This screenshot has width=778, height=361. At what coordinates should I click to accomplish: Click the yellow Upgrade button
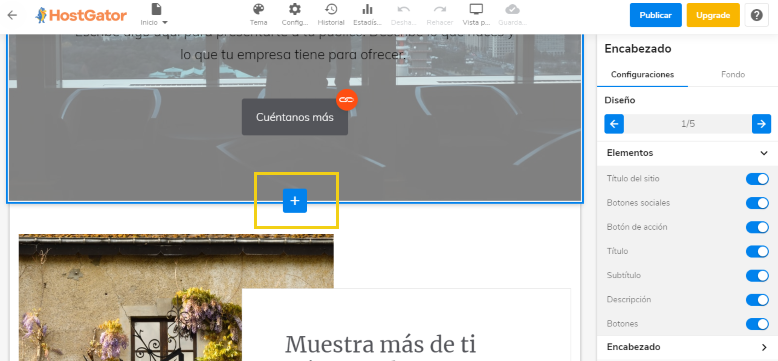713,15
